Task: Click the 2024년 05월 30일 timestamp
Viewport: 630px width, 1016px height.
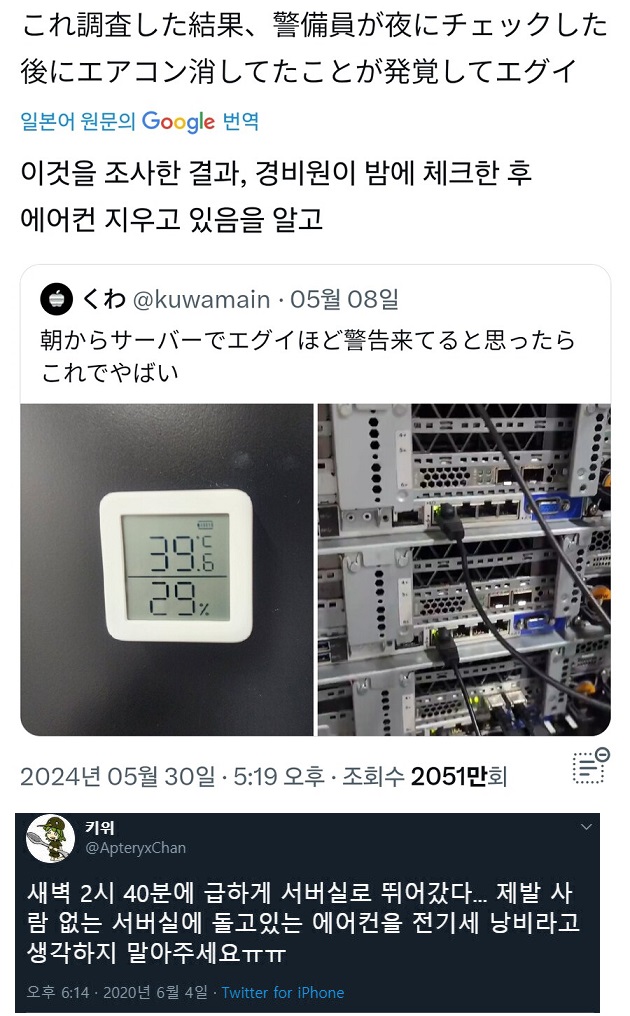Action: point(117,776)
